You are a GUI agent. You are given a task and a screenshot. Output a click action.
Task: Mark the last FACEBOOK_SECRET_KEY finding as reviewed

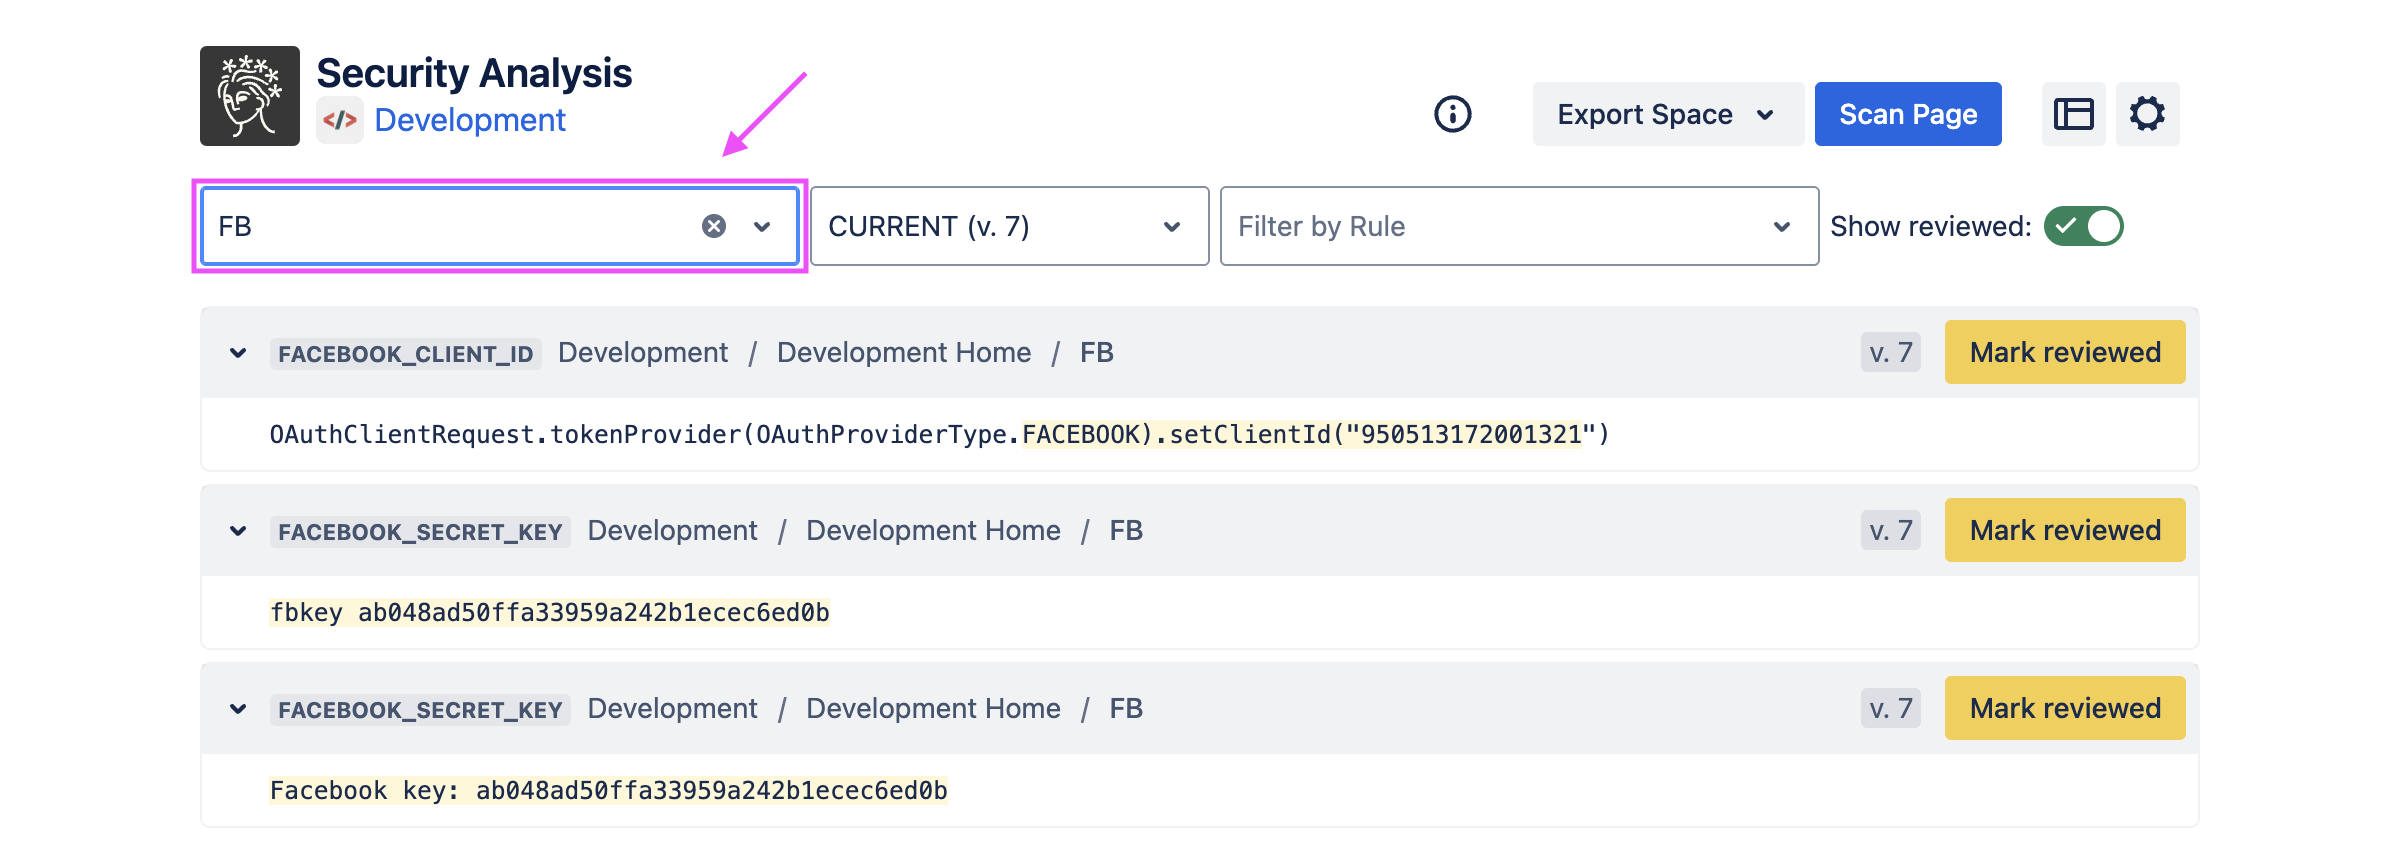pyautogui.click(x=2064, y=708)
